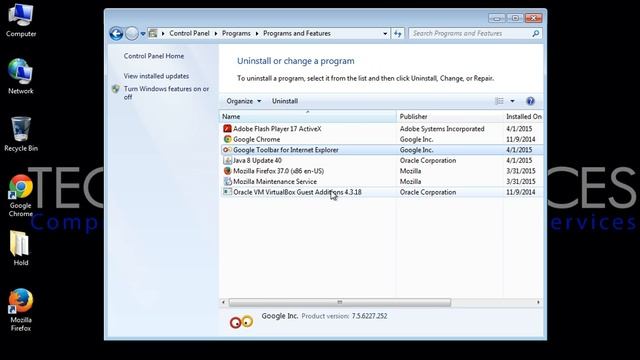640x360 pixels.
Task: Launch the Mozilla Firefox desktop shortcut
Action: pyautogui.click(x=21, y=310)
